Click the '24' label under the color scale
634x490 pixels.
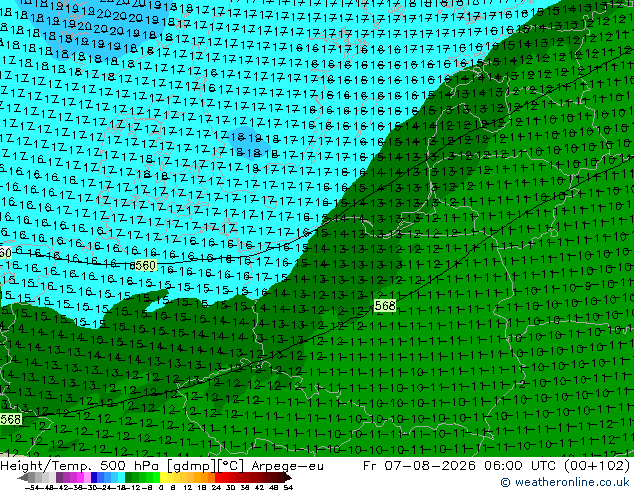pyautogui.click(x=216, y=488)
